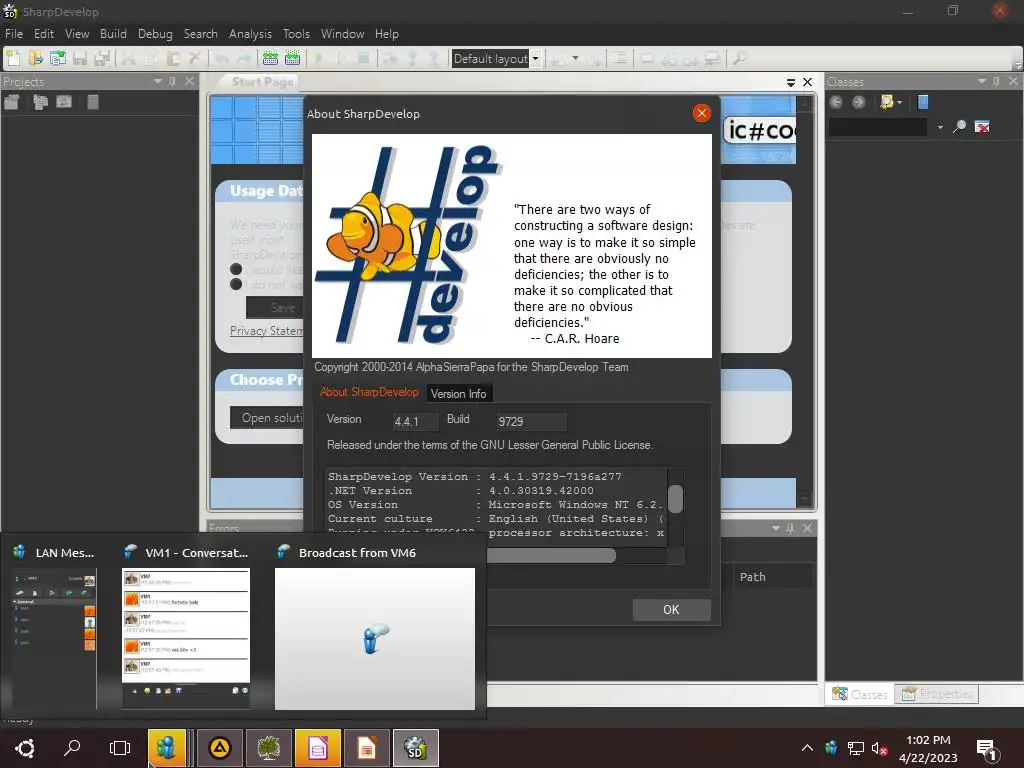Image resolution: width=1024 pixels, height=768 pixels.
Task: Click the Open File toolbar icon
Action: [35, 59]
